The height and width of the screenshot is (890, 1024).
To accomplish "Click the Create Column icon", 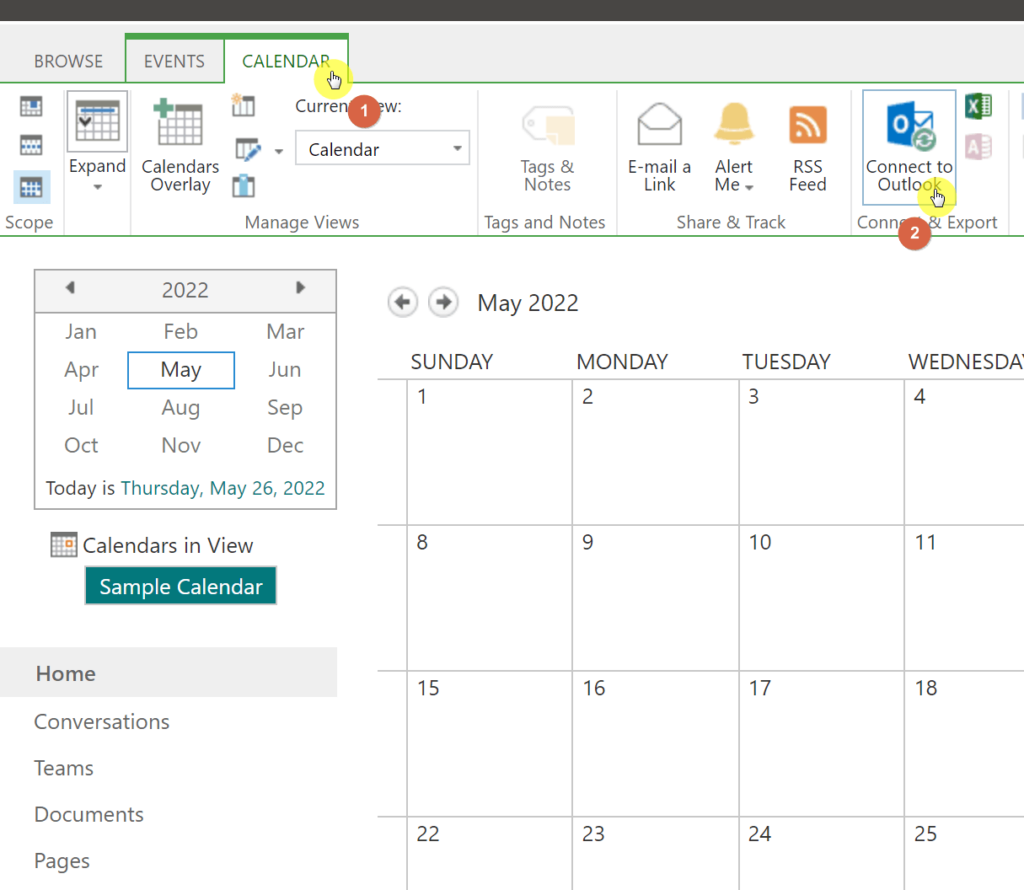I will (244, 186).
